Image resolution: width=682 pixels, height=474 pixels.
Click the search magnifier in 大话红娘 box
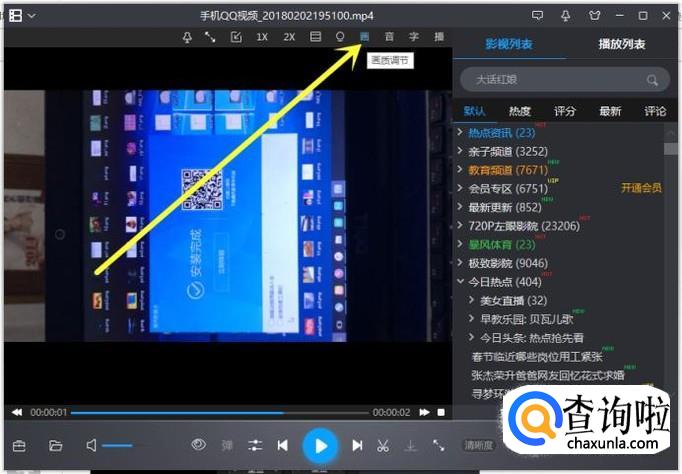pyautogui.click(x=652, y=80)
